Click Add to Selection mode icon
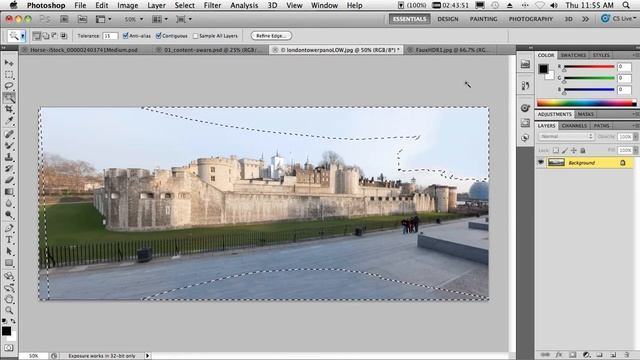 coord(46,36)
